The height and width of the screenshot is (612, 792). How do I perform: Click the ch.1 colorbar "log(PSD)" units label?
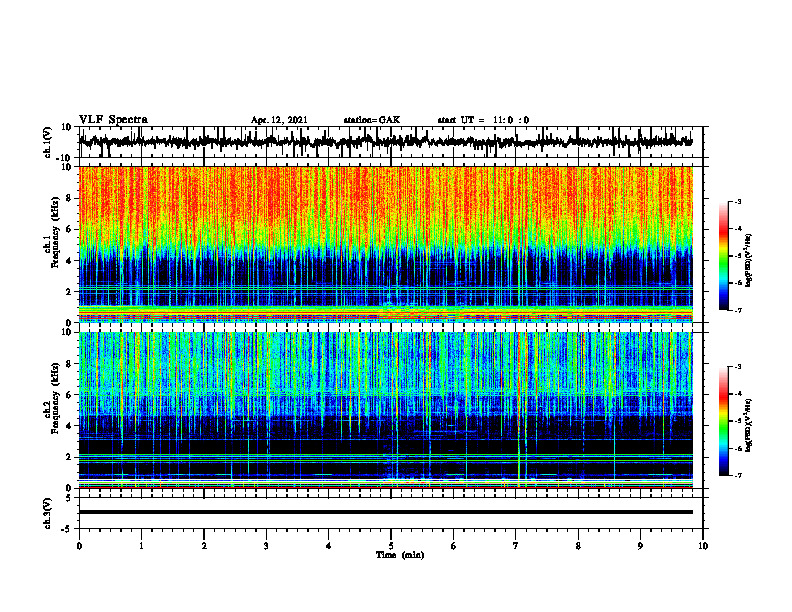(x=749, y=260)
